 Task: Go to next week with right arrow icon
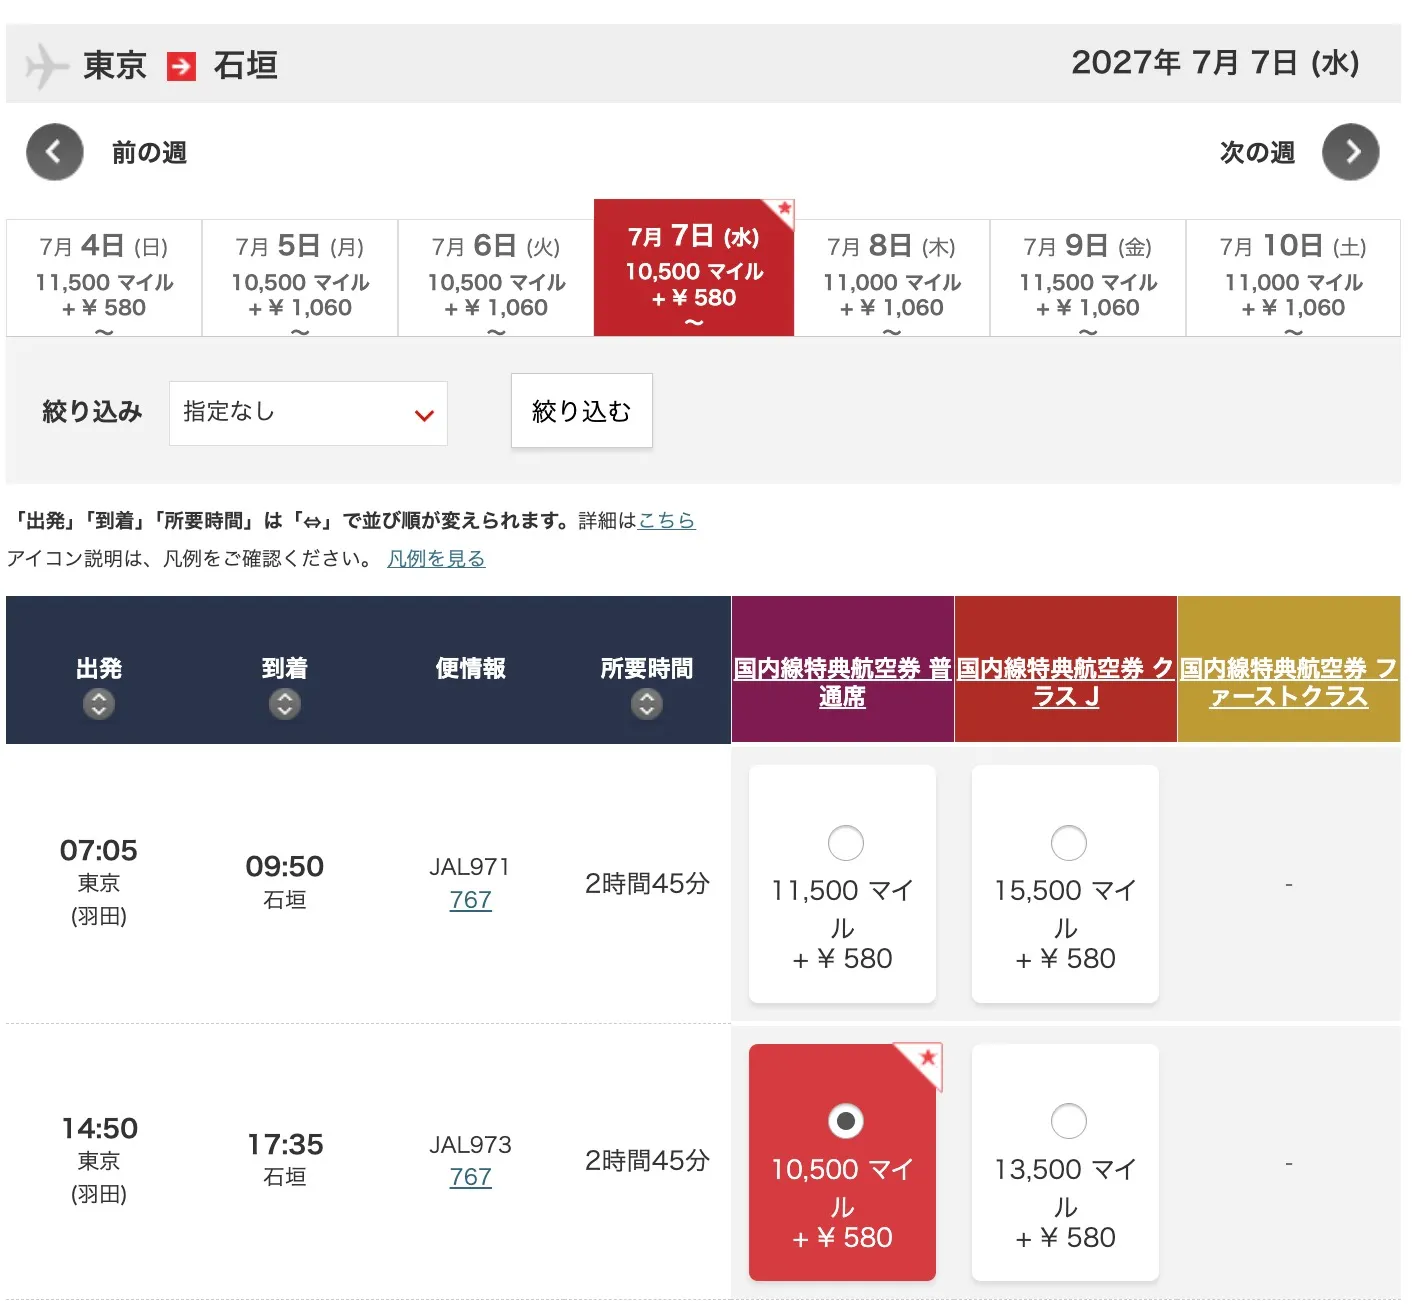1350,152
